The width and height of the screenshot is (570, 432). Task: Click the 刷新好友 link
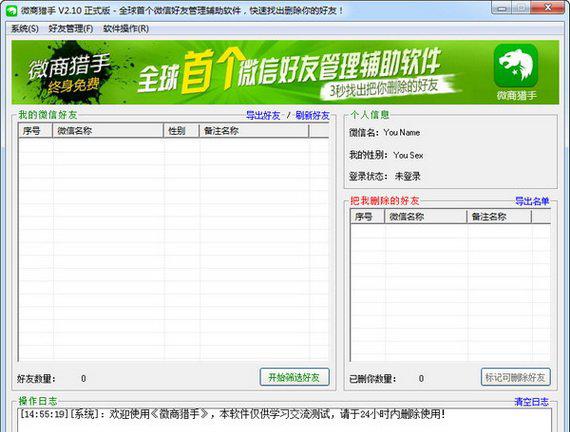click(312, 116)
